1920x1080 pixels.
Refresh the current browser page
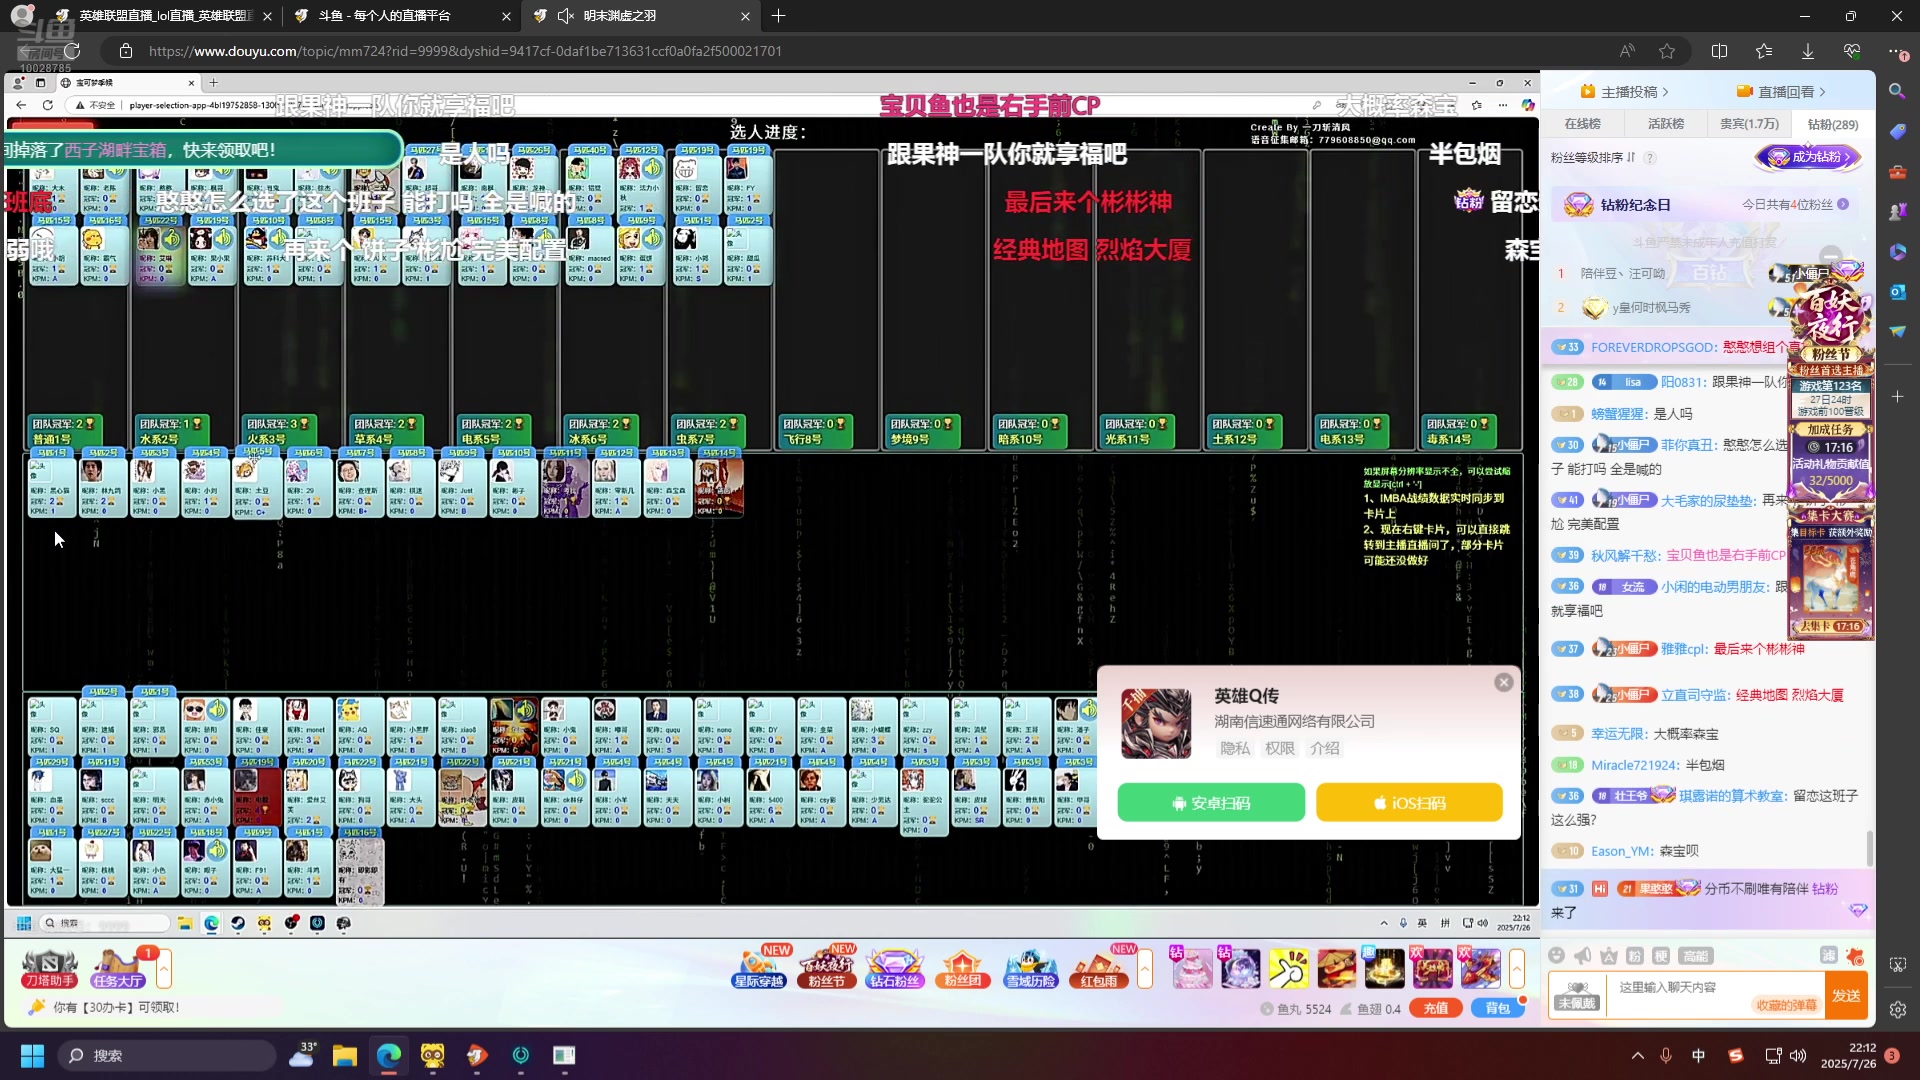pyautogui.click(x=72, y=51)
